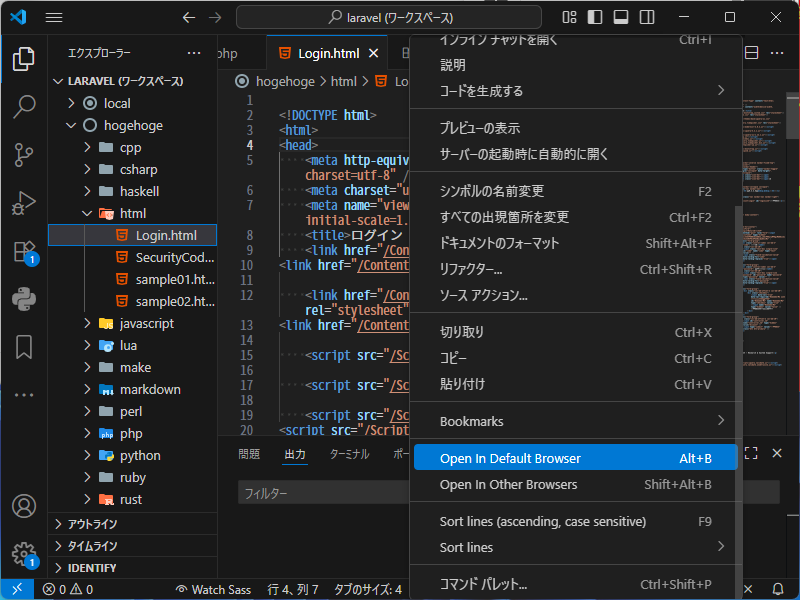Click the error and warning count indicator

click(68, 589)
